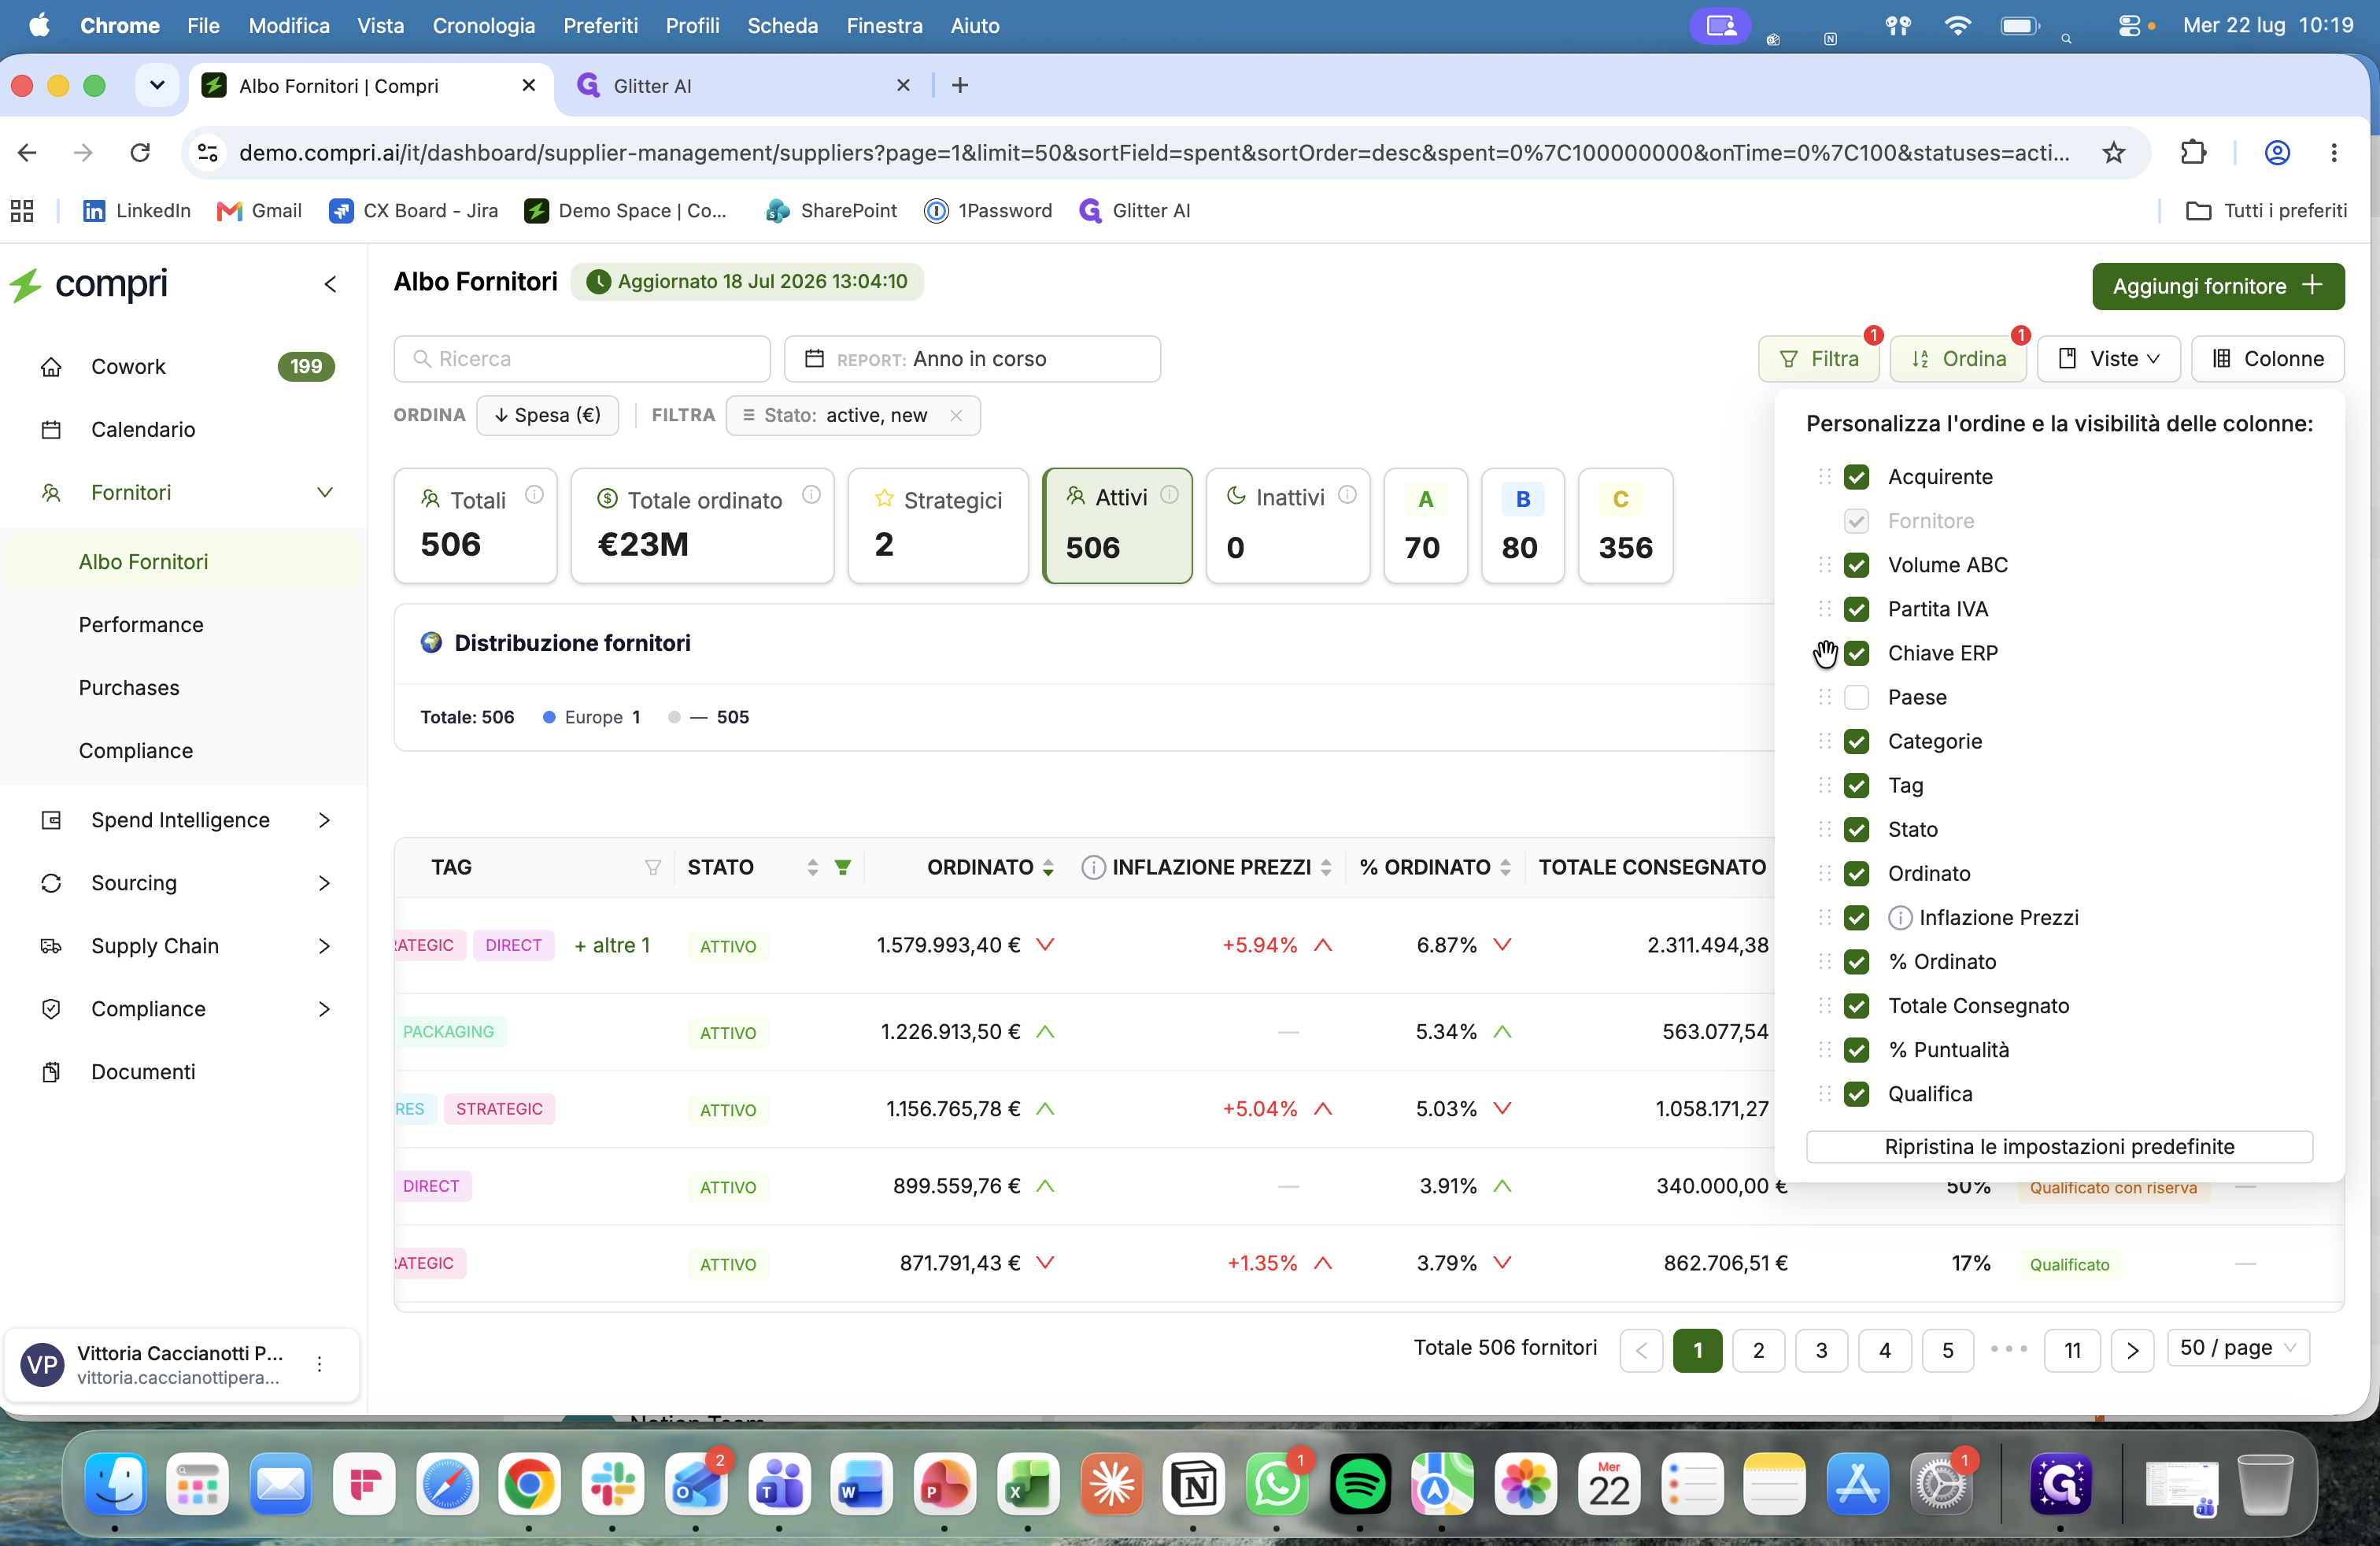This screenshot has height=1546, width=2380.
Task: Click the green STATO column filter icon
Action: 843,867
